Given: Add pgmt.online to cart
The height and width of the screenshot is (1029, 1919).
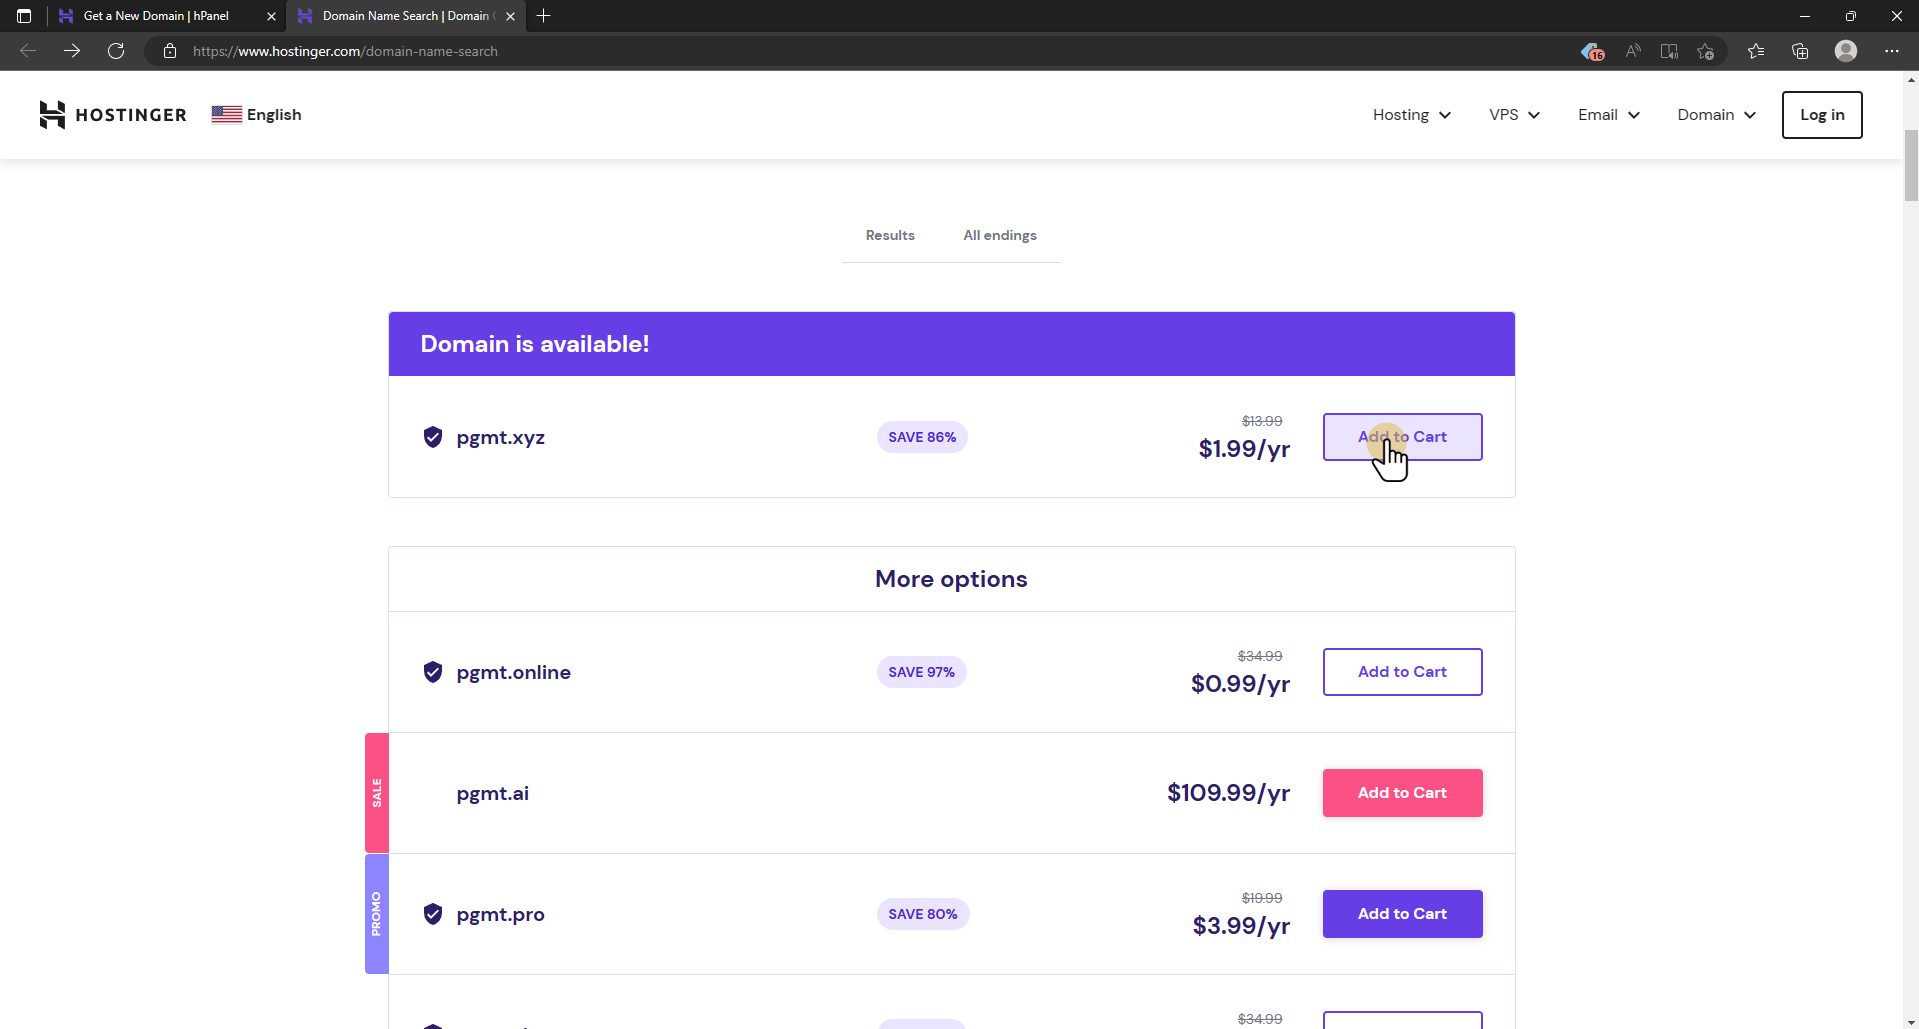Looking at the screenshot, I should point(1402,672).
